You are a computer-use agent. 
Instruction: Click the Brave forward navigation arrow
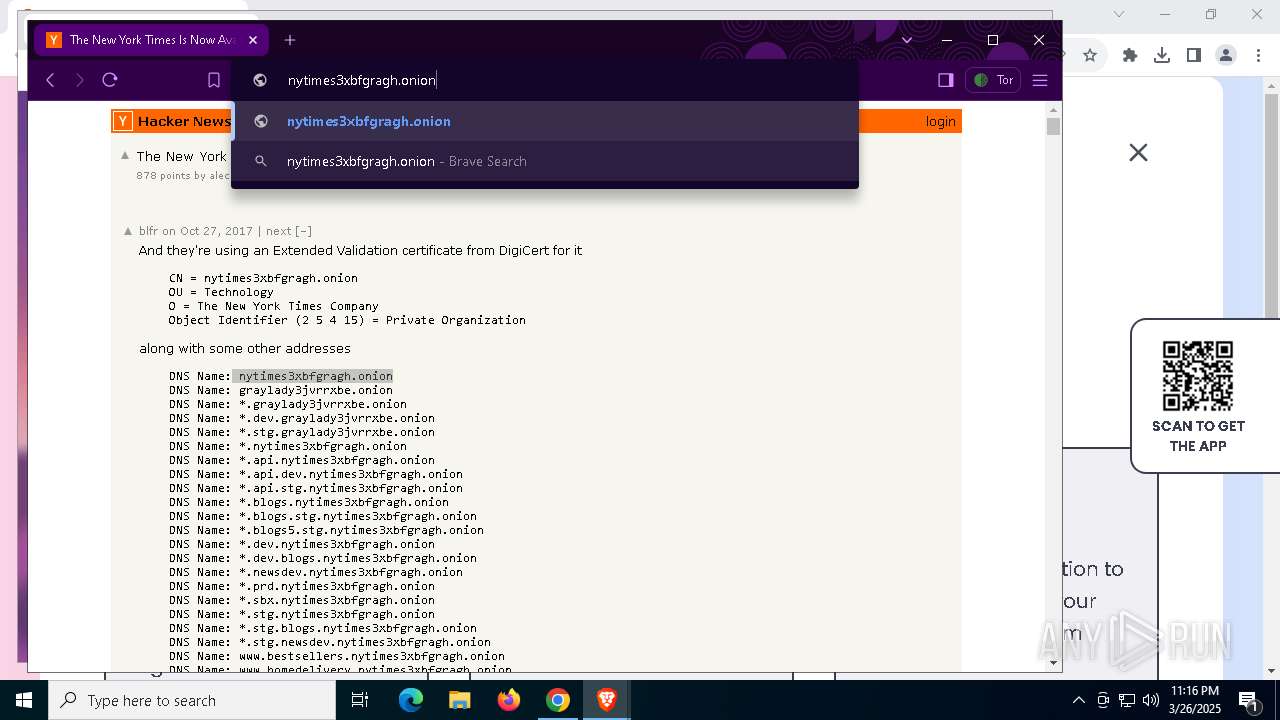(80, 80)
